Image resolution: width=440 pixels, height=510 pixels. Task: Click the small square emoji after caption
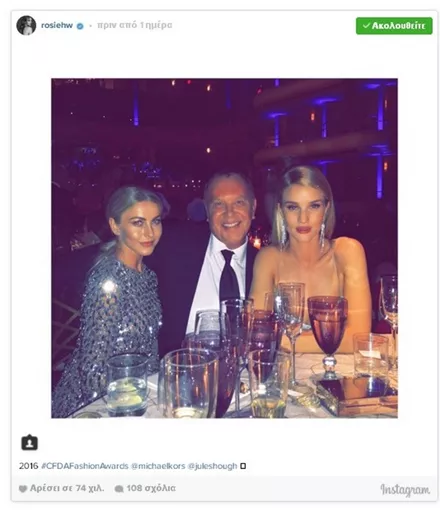tap(243, 466)
